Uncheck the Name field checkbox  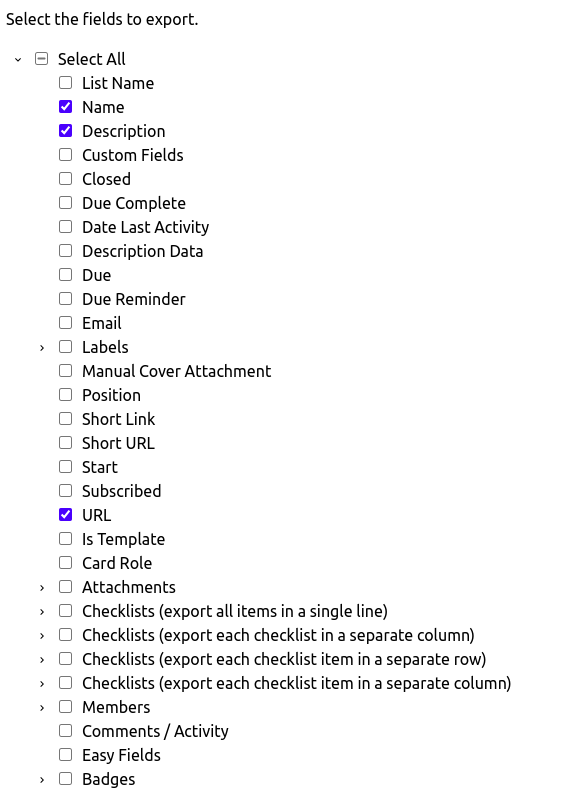click(x=65, y=106)
